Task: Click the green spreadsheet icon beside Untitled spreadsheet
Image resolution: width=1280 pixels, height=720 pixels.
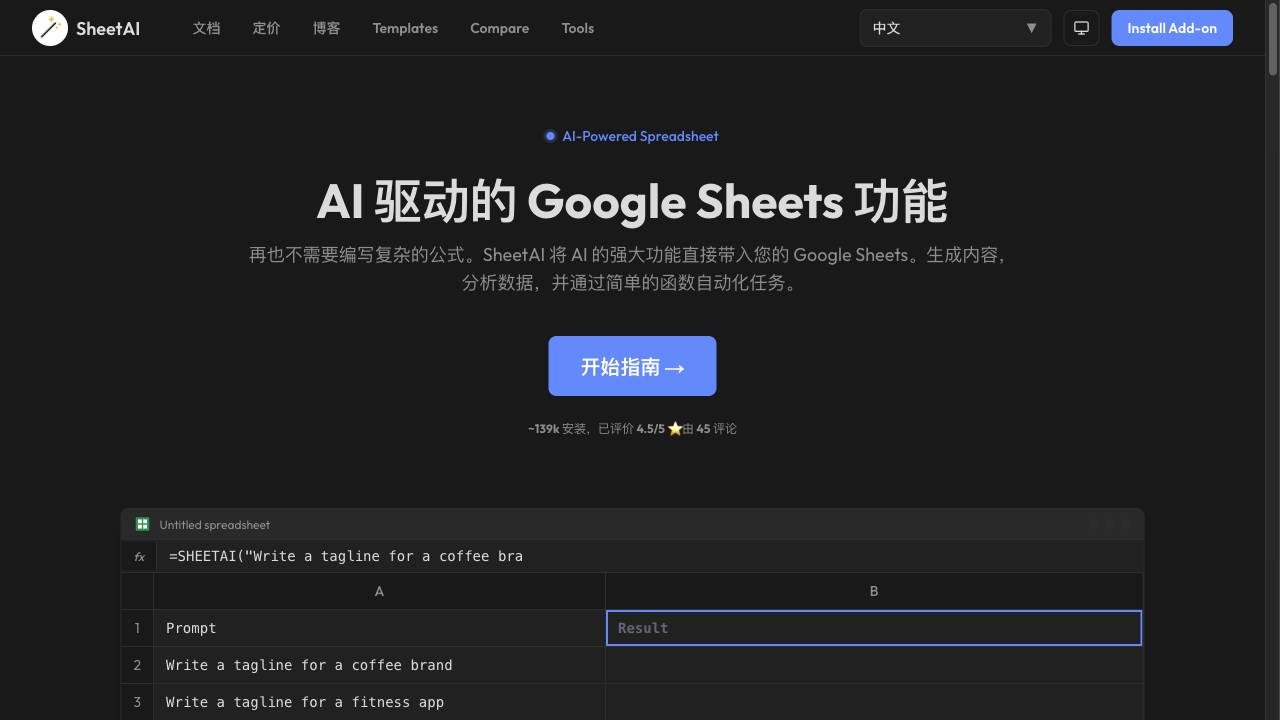Action: point(142,524)
